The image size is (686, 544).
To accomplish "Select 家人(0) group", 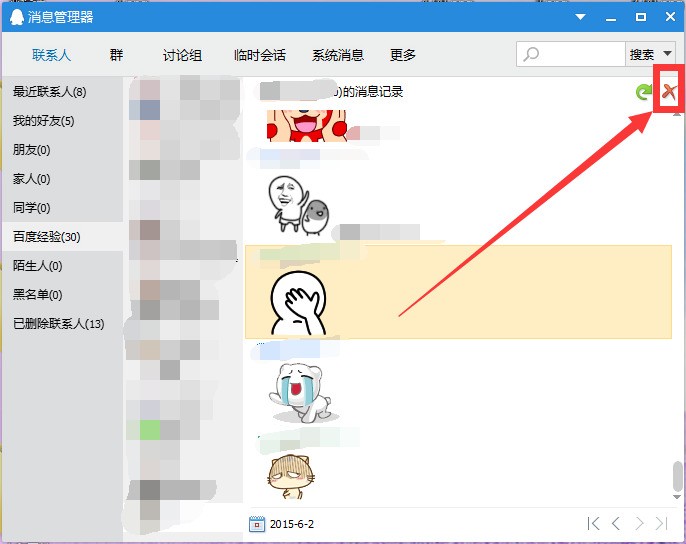I will pyautogui.click(x=62, y=179).
